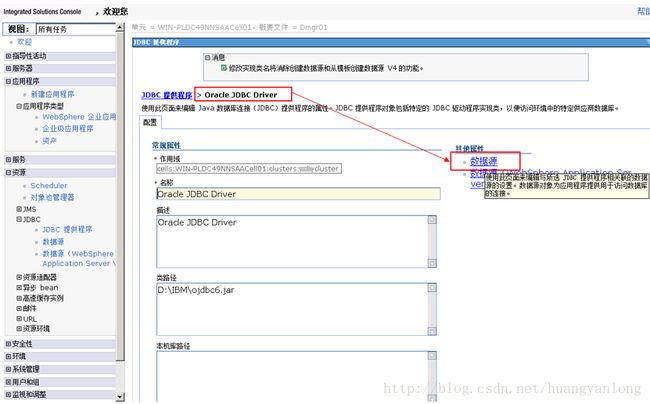Open 资产 link in sidebar
This screenshot has height=404, width=650.
pyautogui.click(x=49, y=141)
